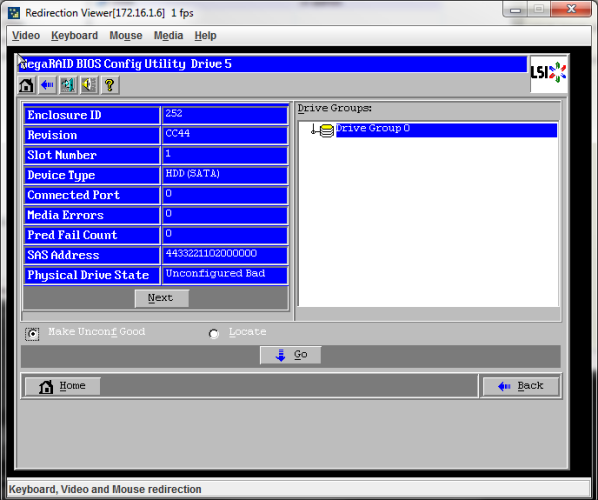Open the Media menu
Screen dimensions: 598x500
coord(168,35)
